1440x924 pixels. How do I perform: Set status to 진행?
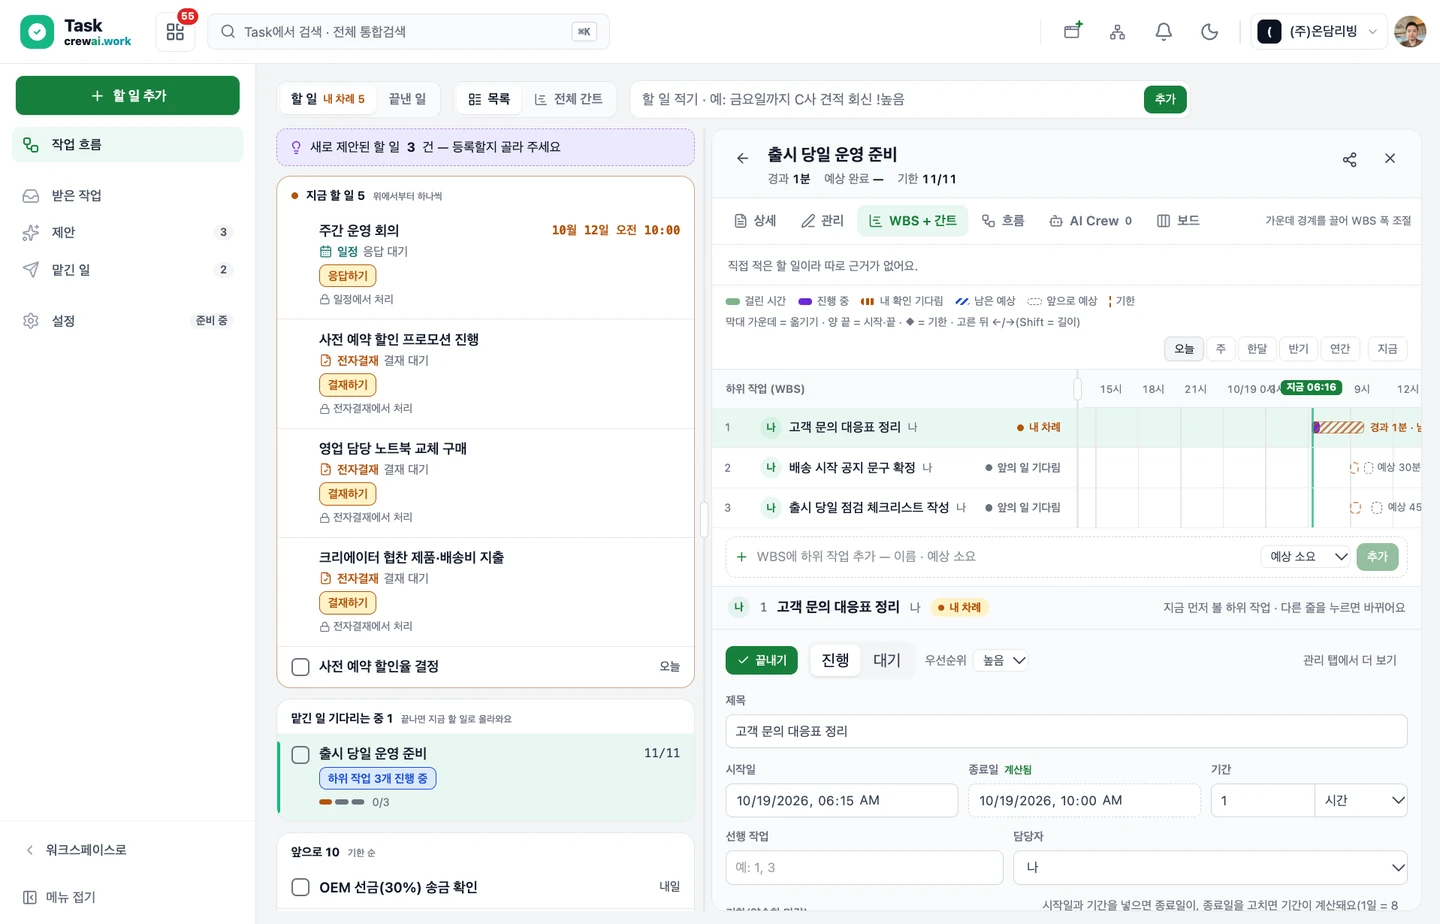[x=835, y=660]
